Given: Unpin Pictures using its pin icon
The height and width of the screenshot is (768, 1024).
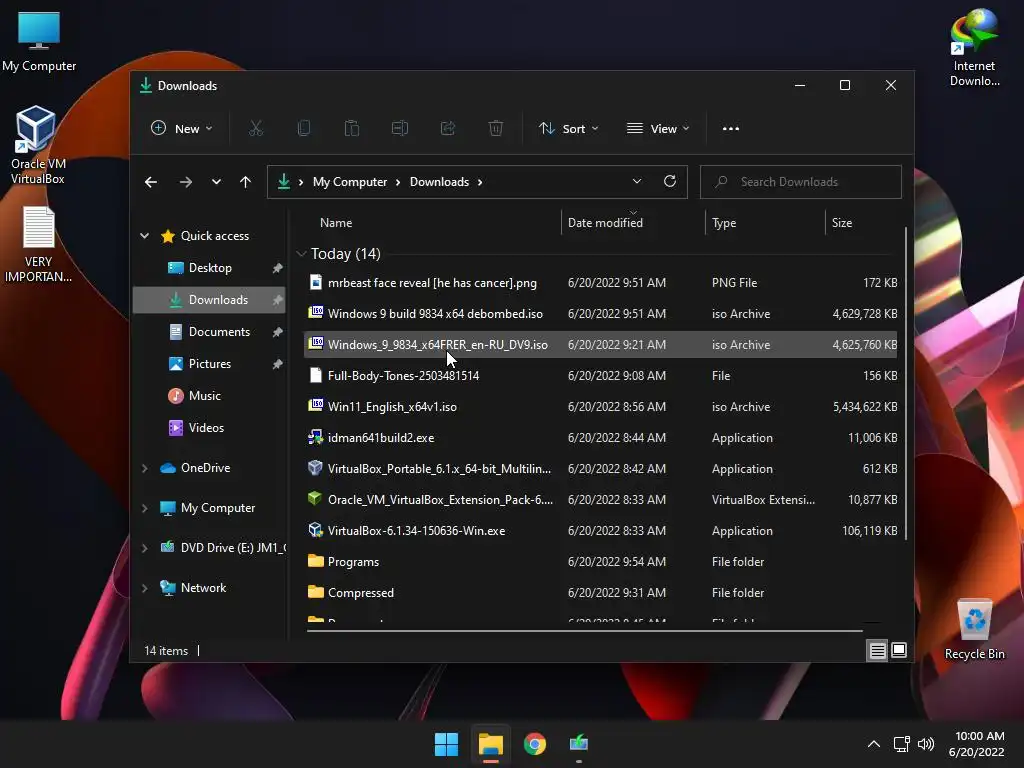Looking at the screenshot, I should click(x=278, y=364).
